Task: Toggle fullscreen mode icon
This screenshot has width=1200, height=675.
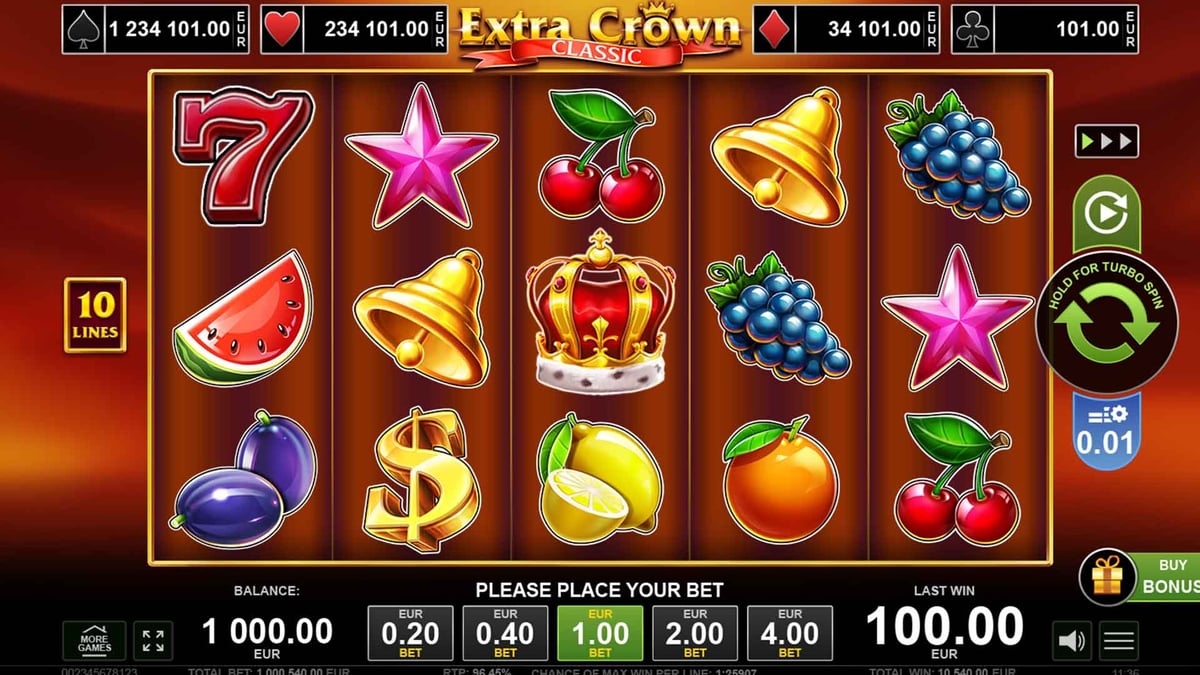Action: pos(153,641)
